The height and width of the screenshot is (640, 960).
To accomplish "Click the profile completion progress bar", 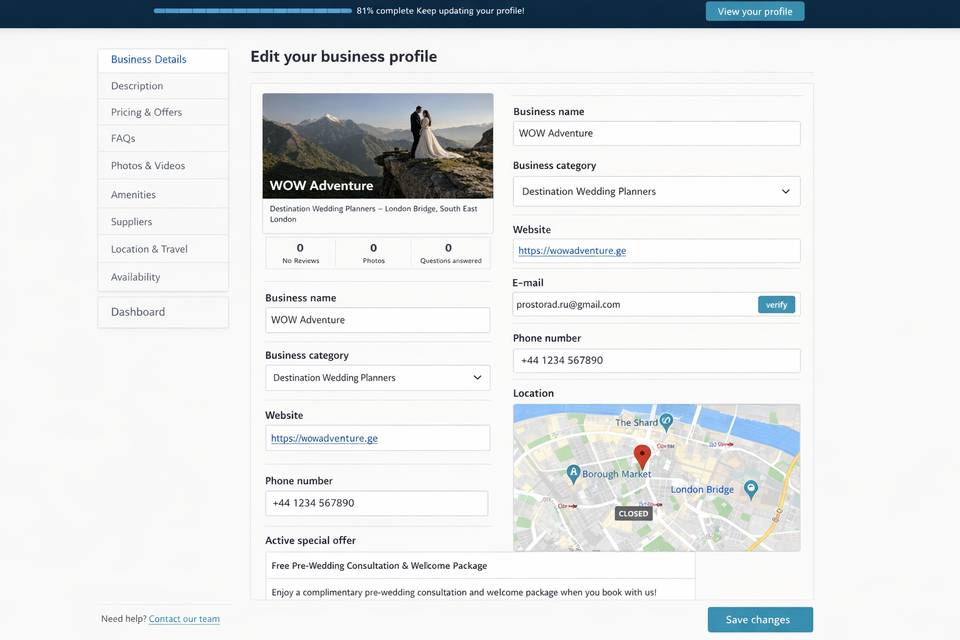I will [252, 11].
